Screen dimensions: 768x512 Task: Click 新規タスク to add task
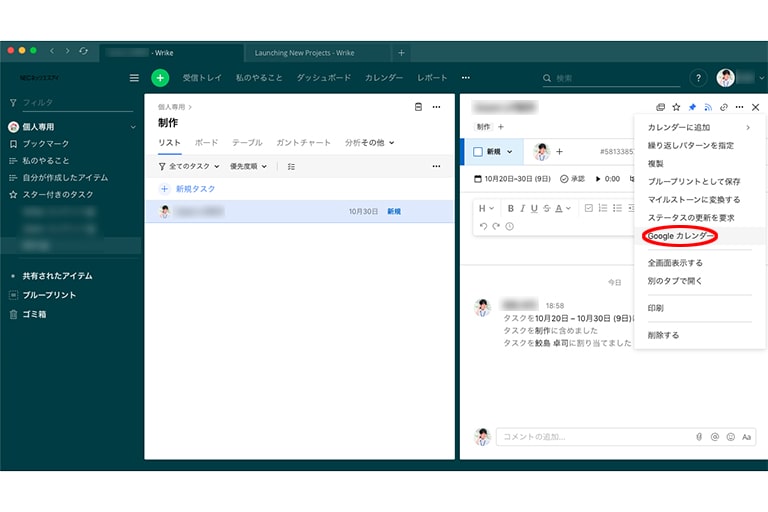(x=195, y=189)
